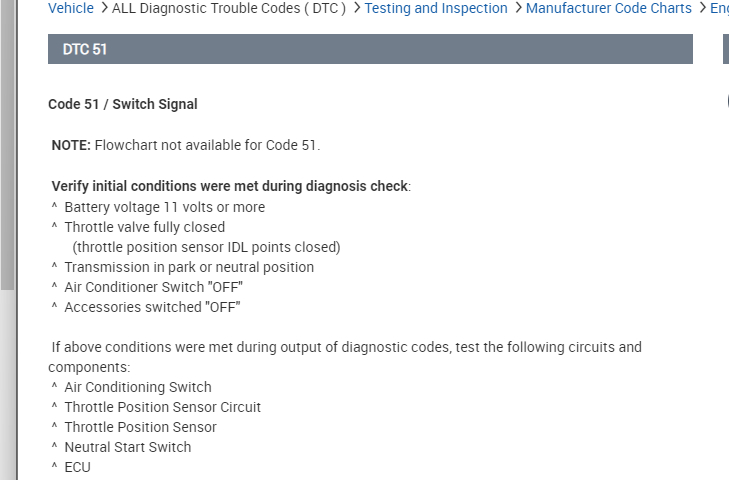Select the ALL Diagnostic Trouble Codes breadcrumb

click(229, 8)
